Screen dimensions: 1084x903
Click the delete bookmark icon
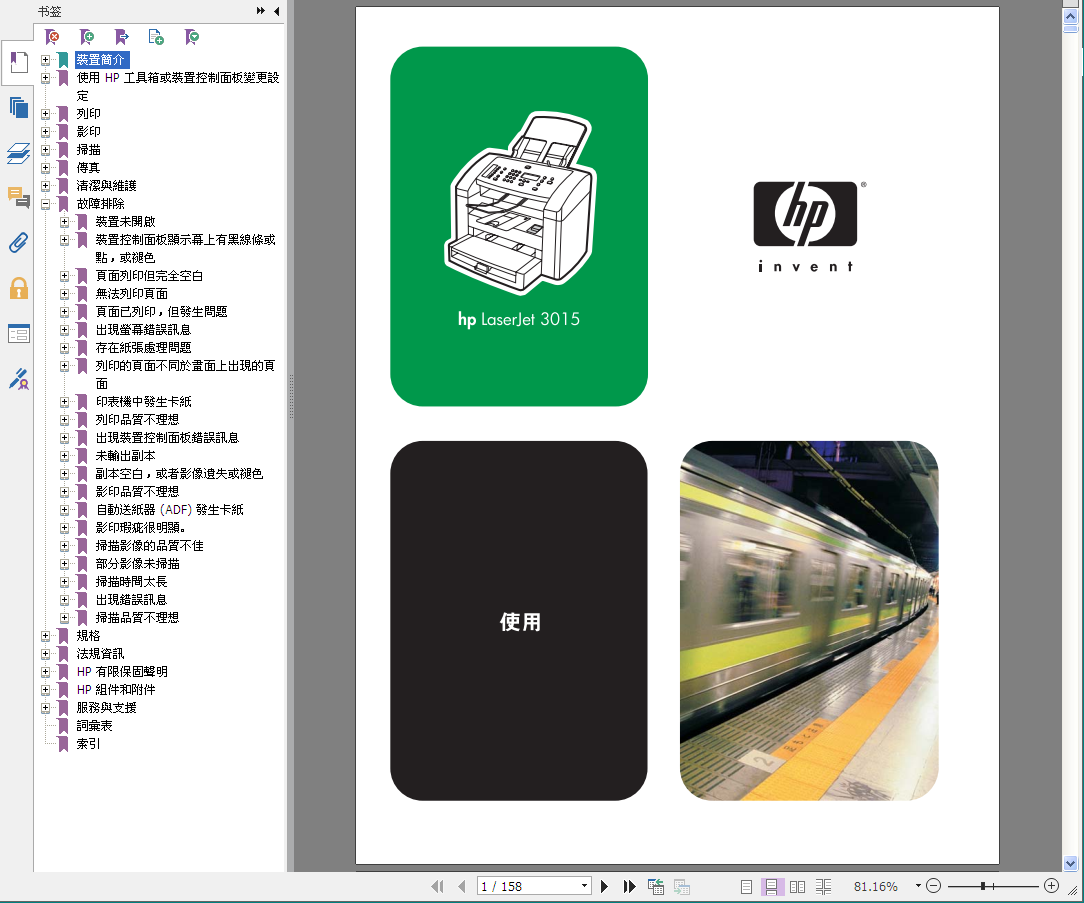[52, 37]
